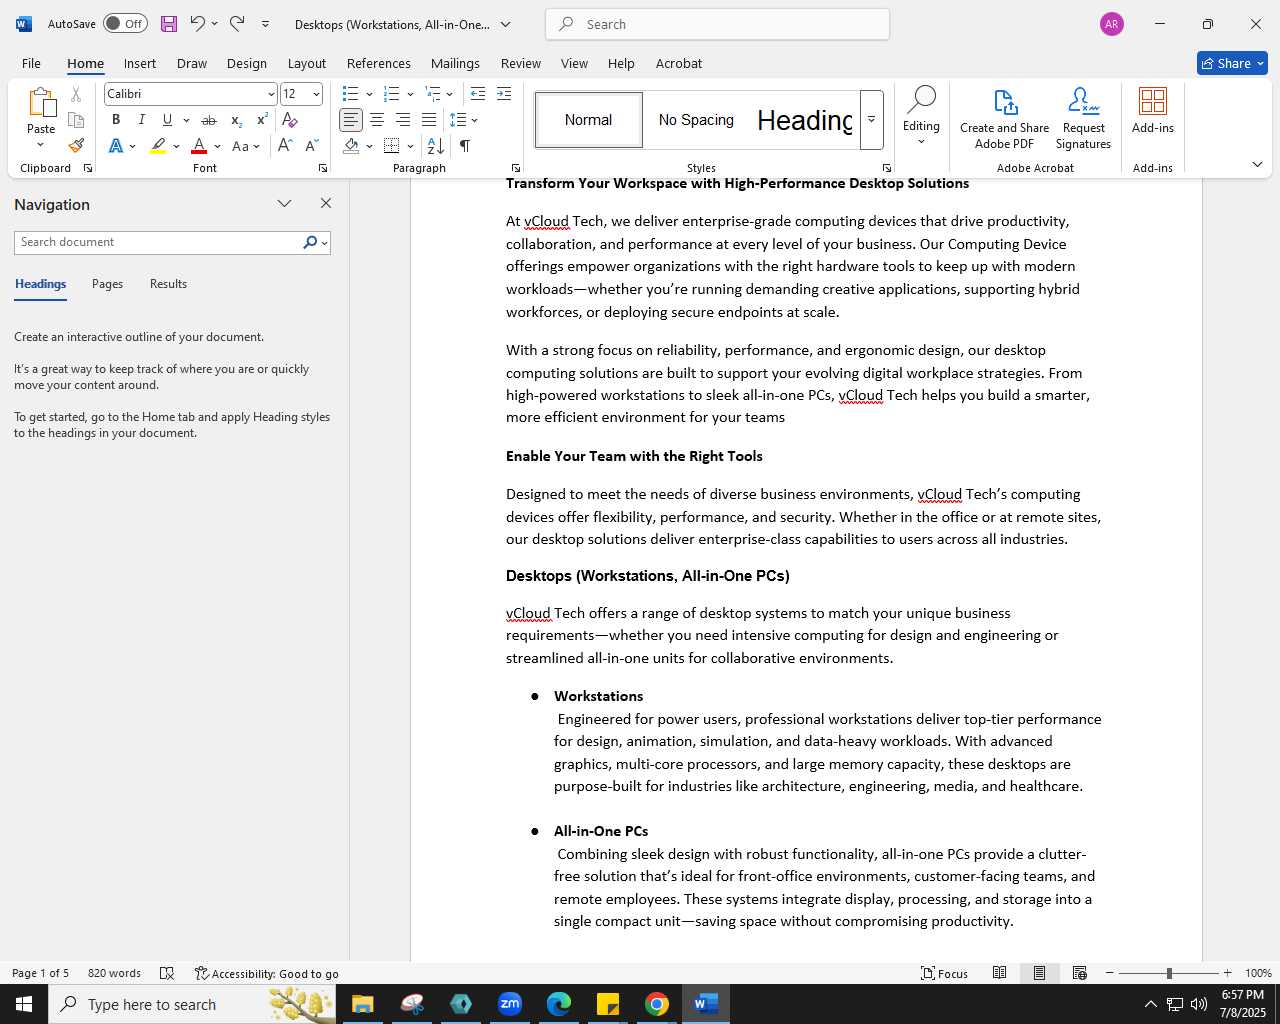Apply subscript formatting
Screen dimensions: 1280x1024
(236, 120)
